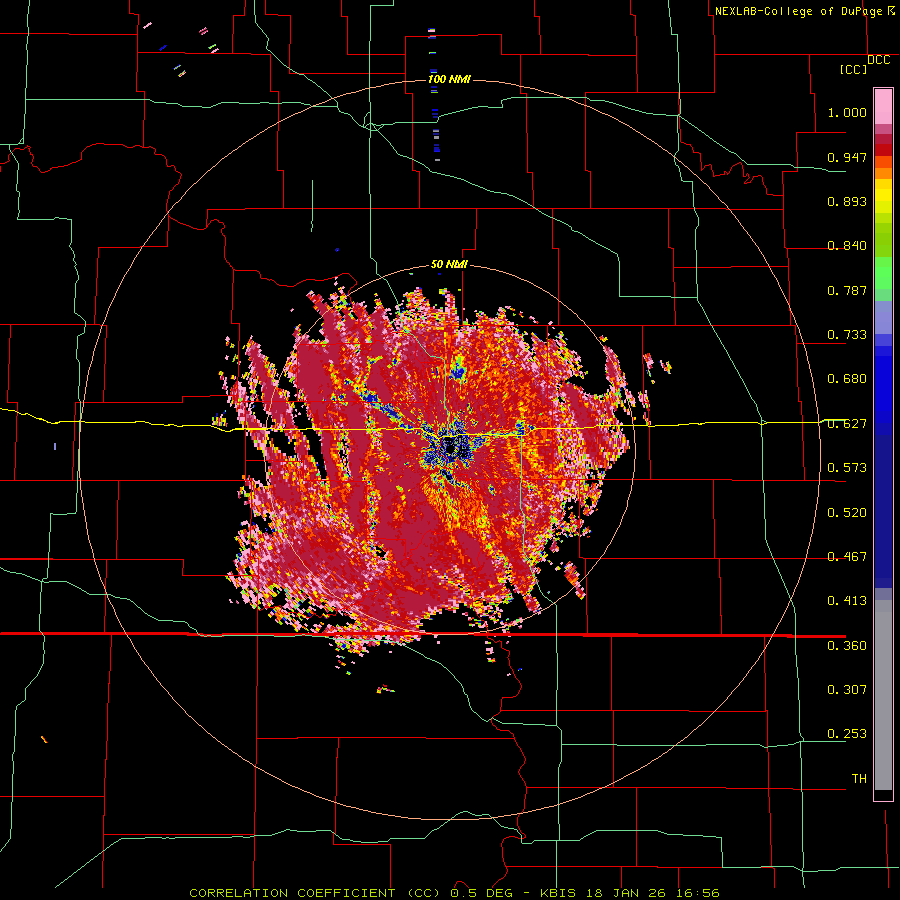Click the 100 NMI range ring label
The height and width of the screenshot is (900, 900).
(449, 79)
